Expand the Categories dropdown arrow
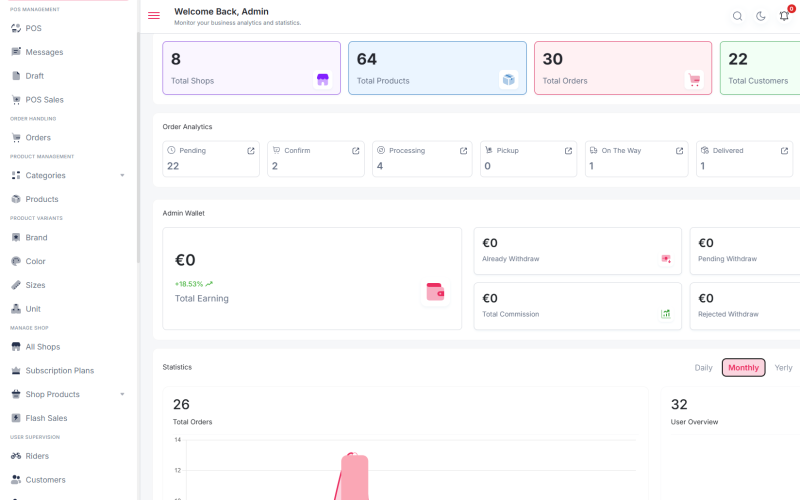800x500 pixels. [122, 175]
